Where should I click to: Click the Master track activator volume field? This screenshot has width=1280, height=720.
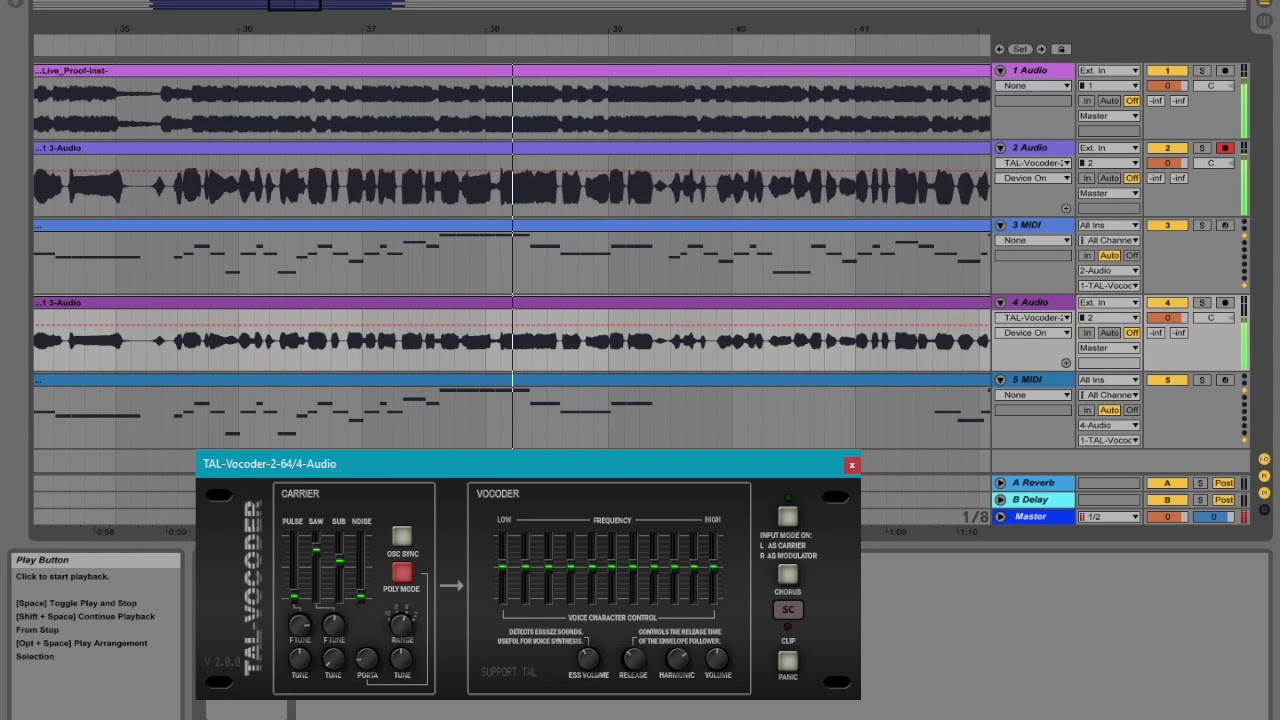(x=1166, y=517)
